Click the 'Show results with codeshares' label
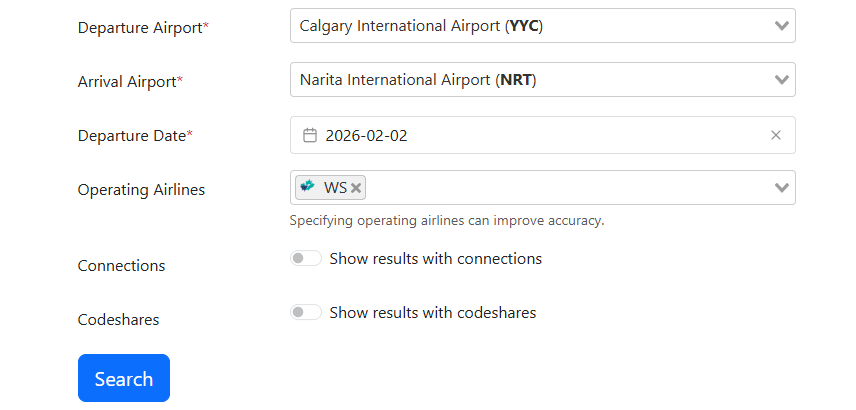 coord(433,312)
